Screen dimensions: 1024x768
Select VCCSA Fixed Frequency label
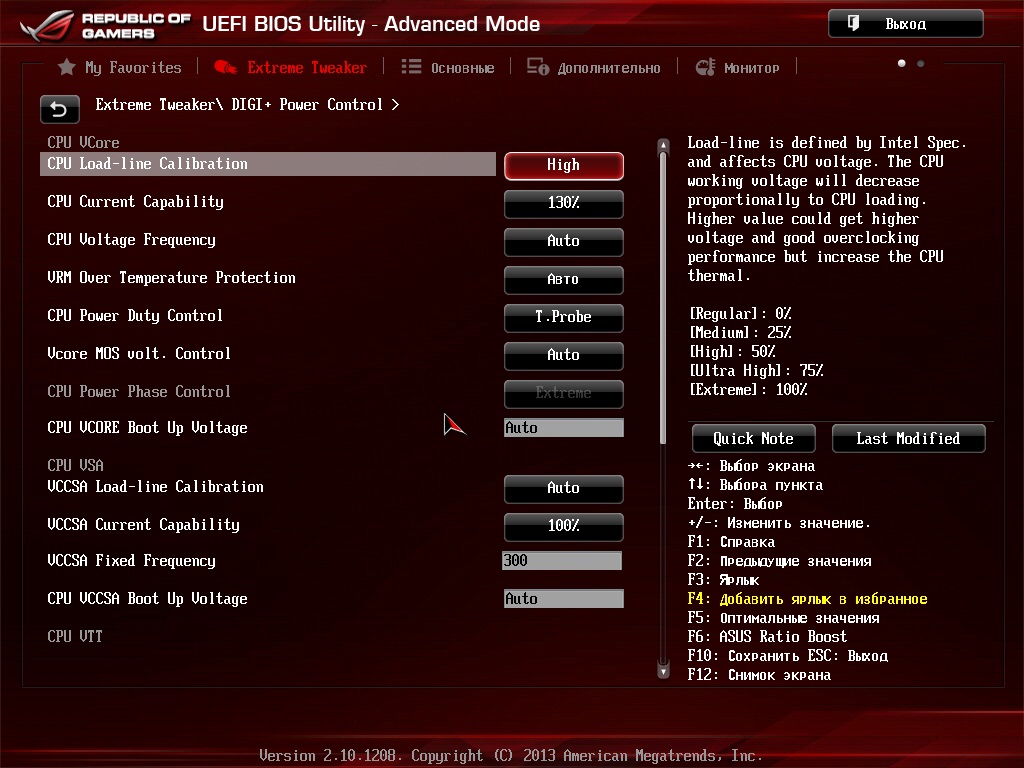point(131,560)
